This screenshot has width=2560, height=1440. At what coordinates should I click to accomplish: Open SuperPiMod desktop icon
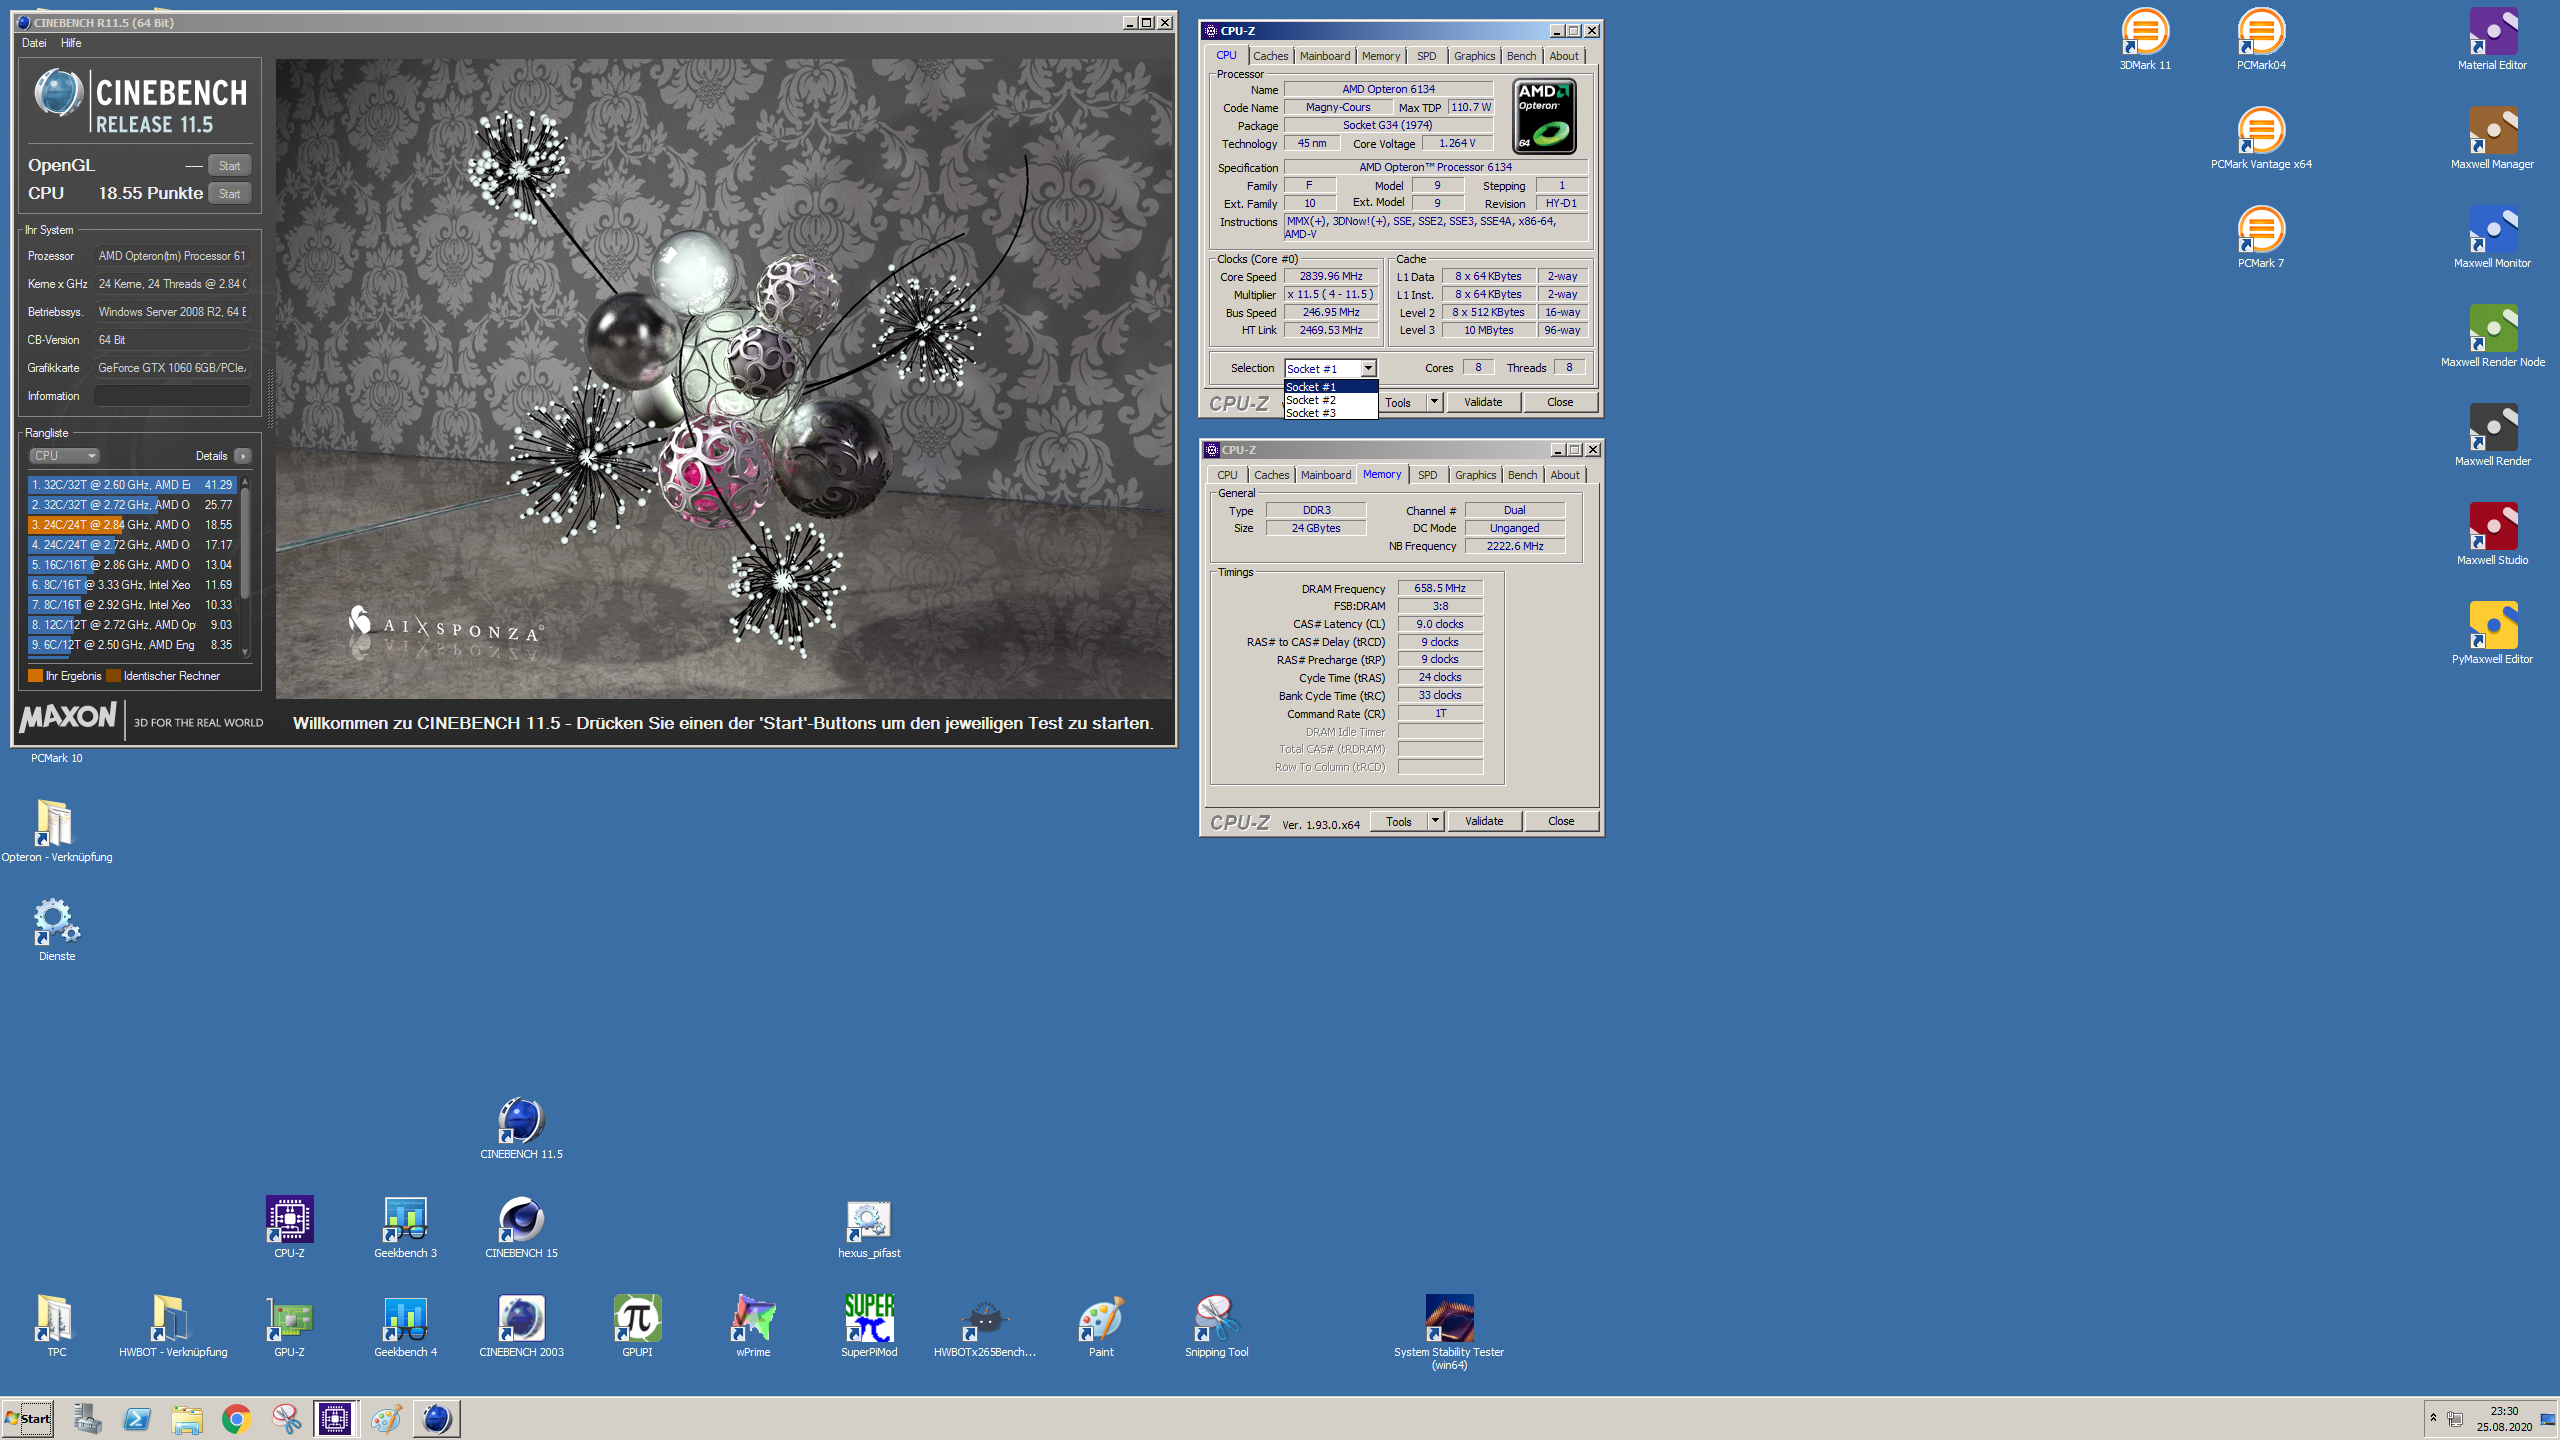point(869,1327)
